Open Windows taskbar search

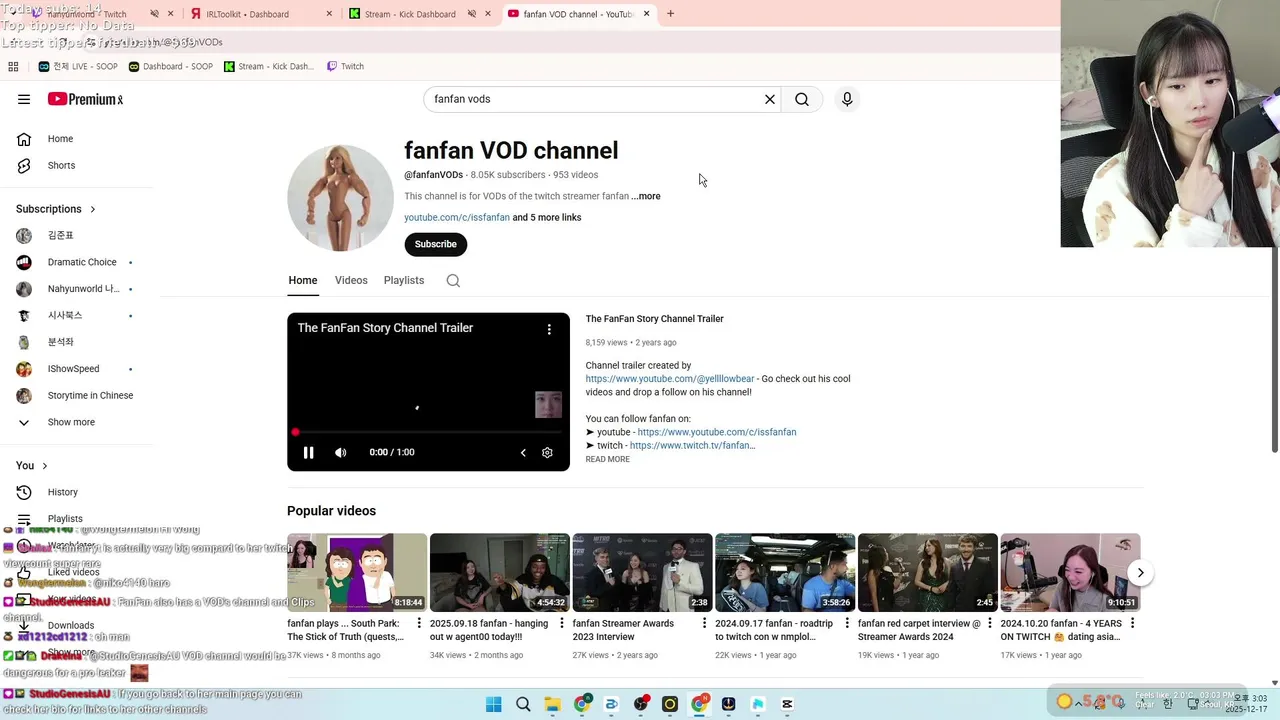pyautogui.click(x=523, y=704)
